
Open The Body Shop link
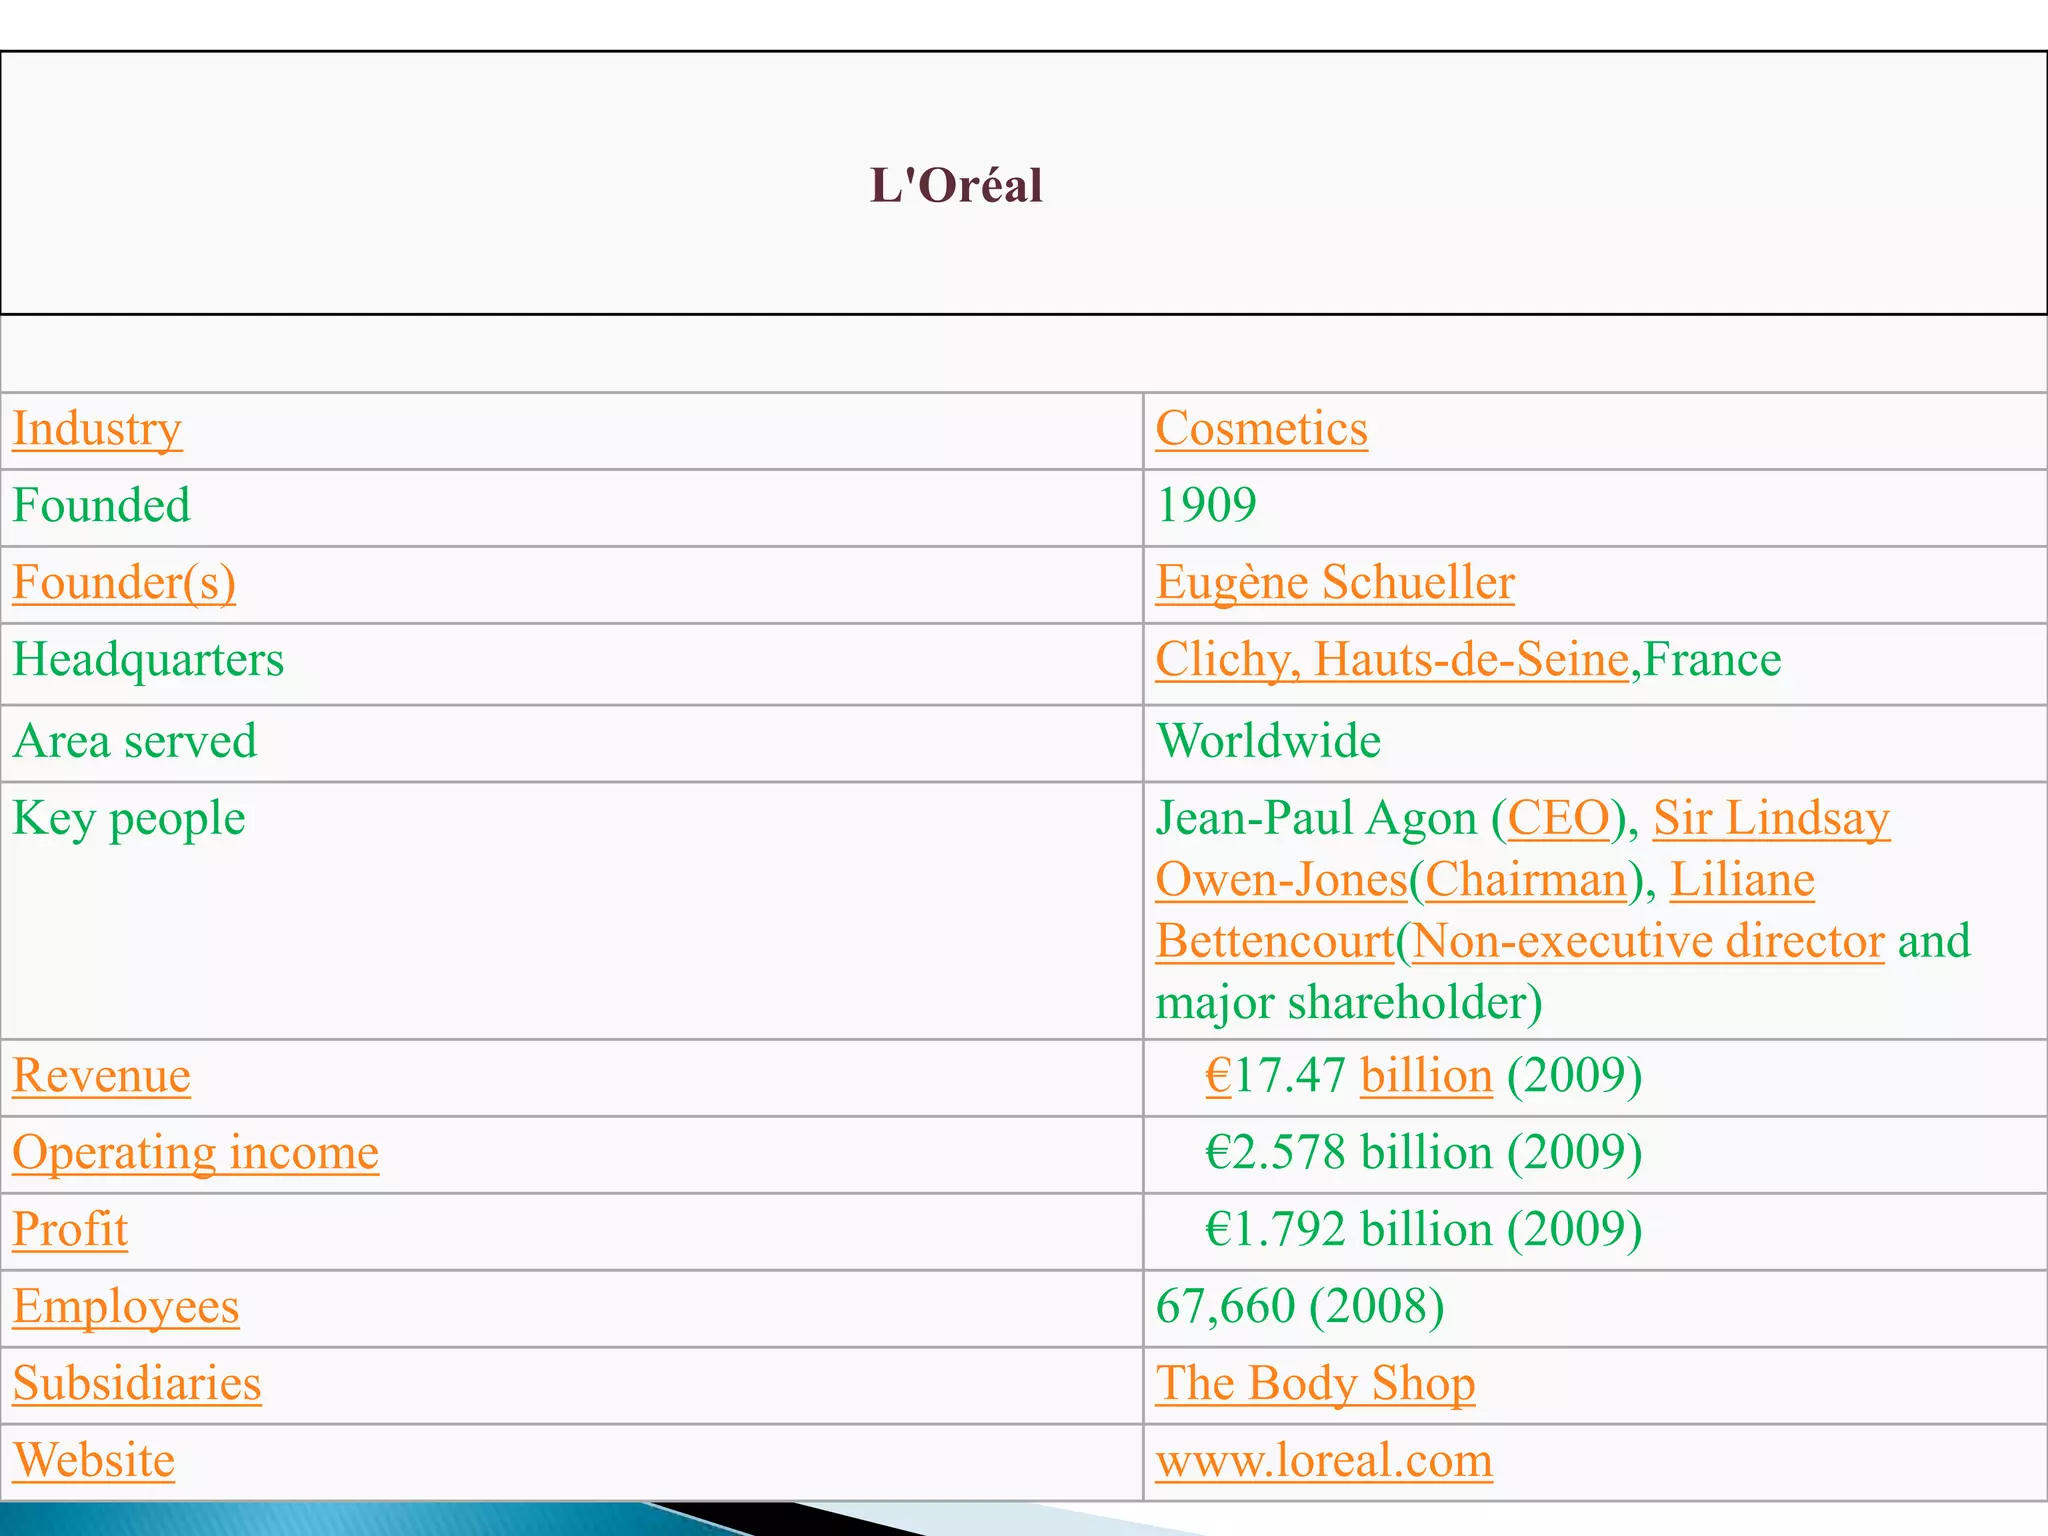(x=1315, y=1384)
